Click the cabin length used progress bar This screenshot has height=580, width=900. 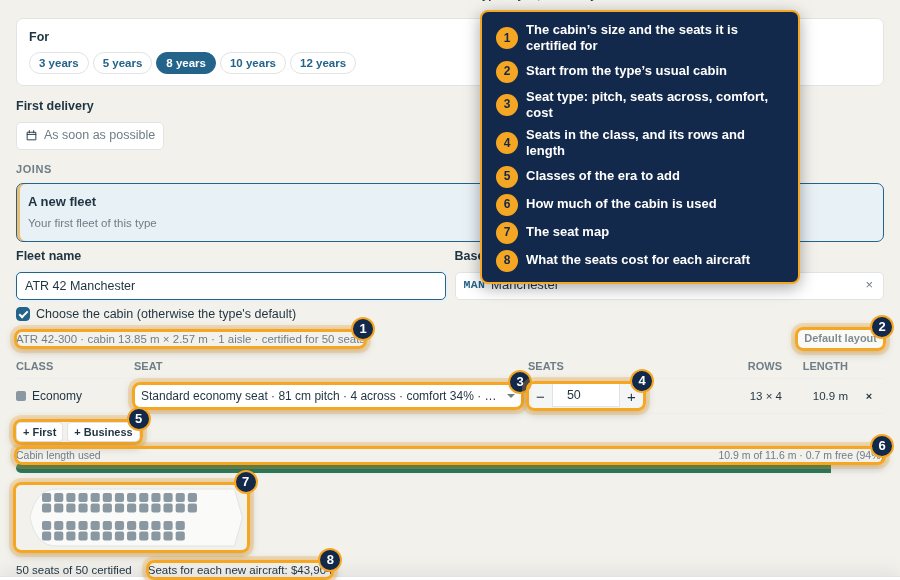point(450,469)
